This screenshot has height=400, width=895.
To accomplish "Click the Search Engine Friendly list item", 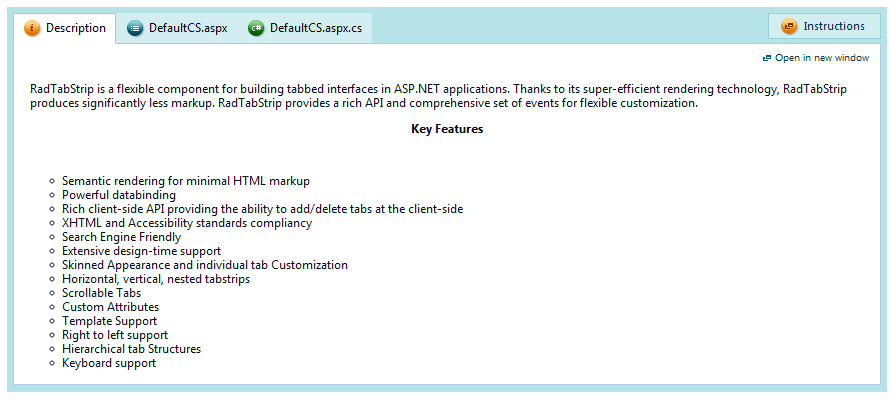I will pyautogui.click(x=121, y=237).
